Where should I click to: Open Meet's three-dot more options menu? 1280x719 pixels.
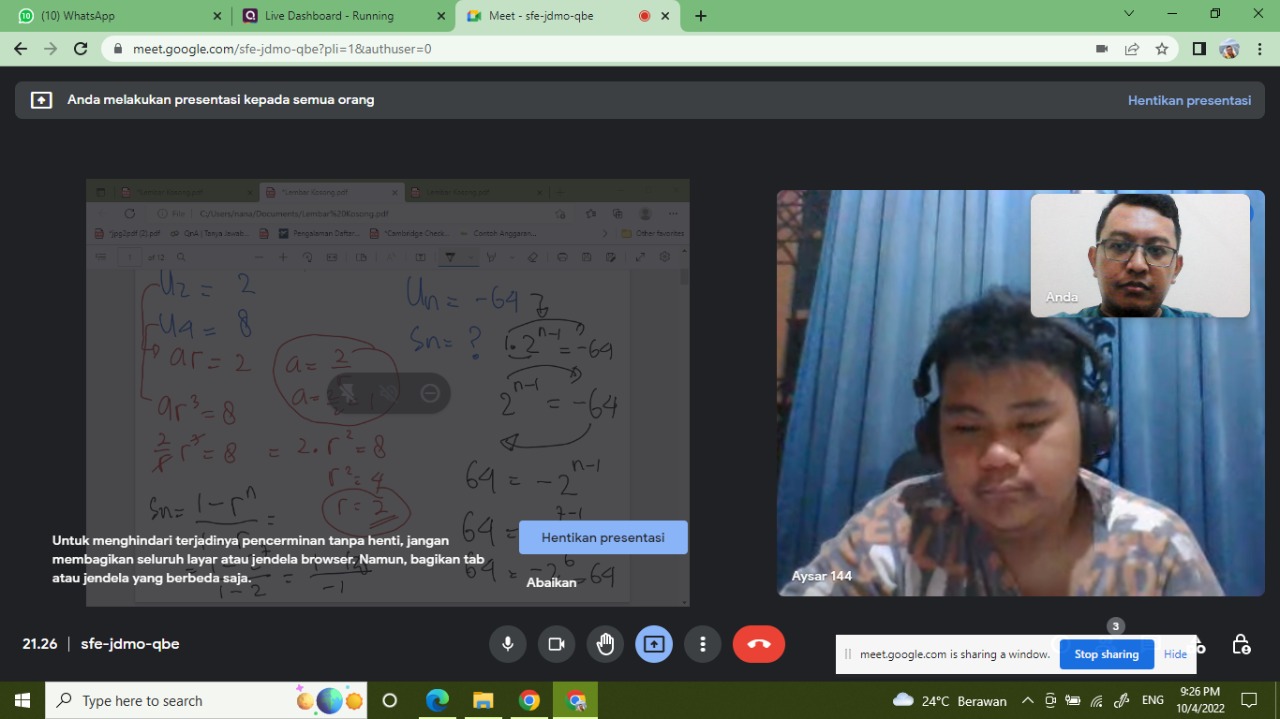coord(703,644)
